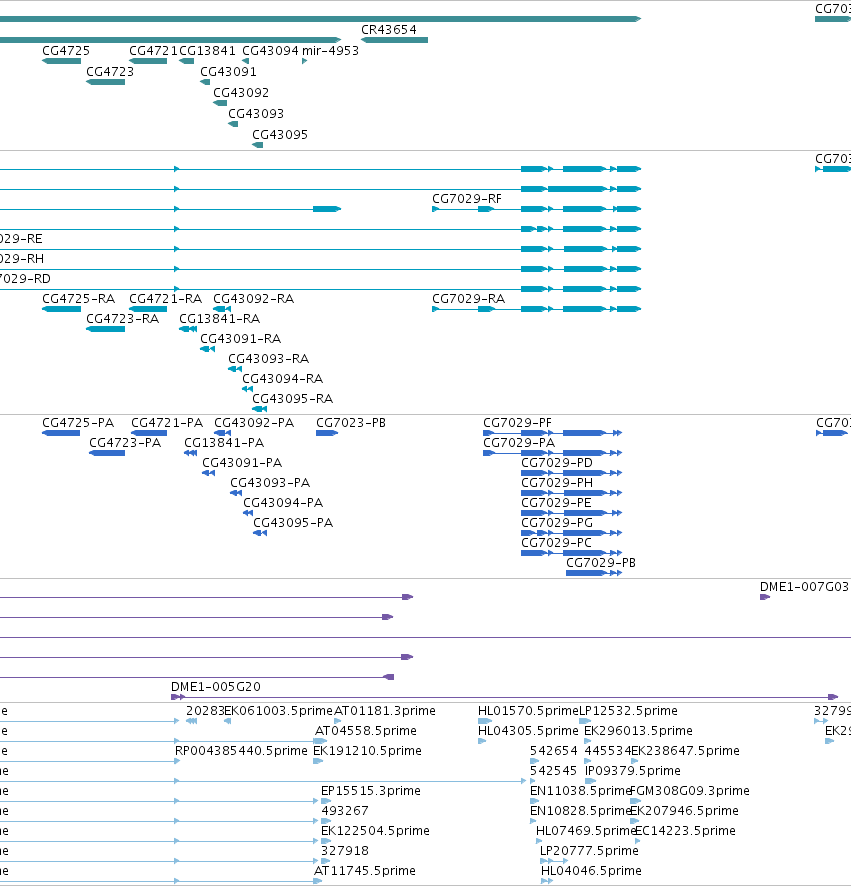Screen dimensions: 851x886
Task: Select EST label IP09379.5prime
Action: coord(632,770)
